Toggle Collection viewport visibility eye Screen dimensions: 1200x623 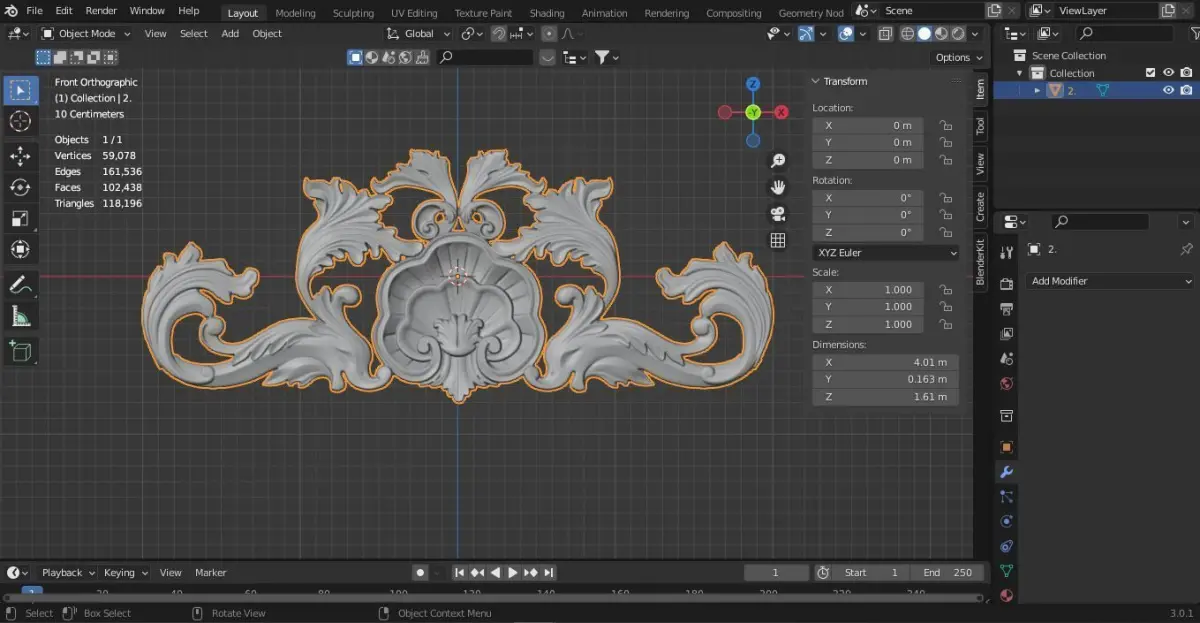1168,73
